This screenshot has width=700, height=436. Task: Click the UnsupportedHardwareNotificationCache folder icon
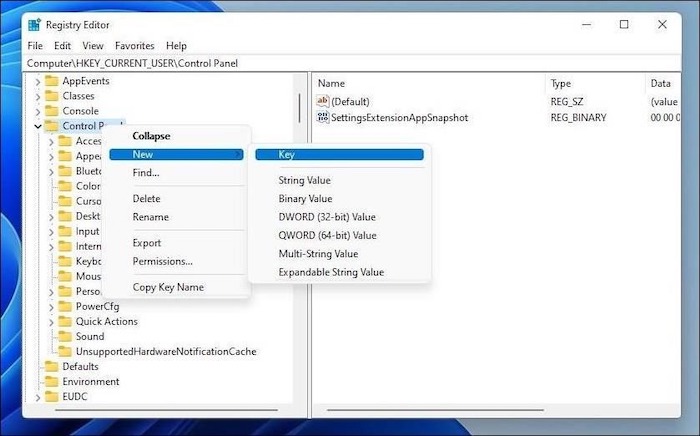pyautogui.click(x=65, y=351)
